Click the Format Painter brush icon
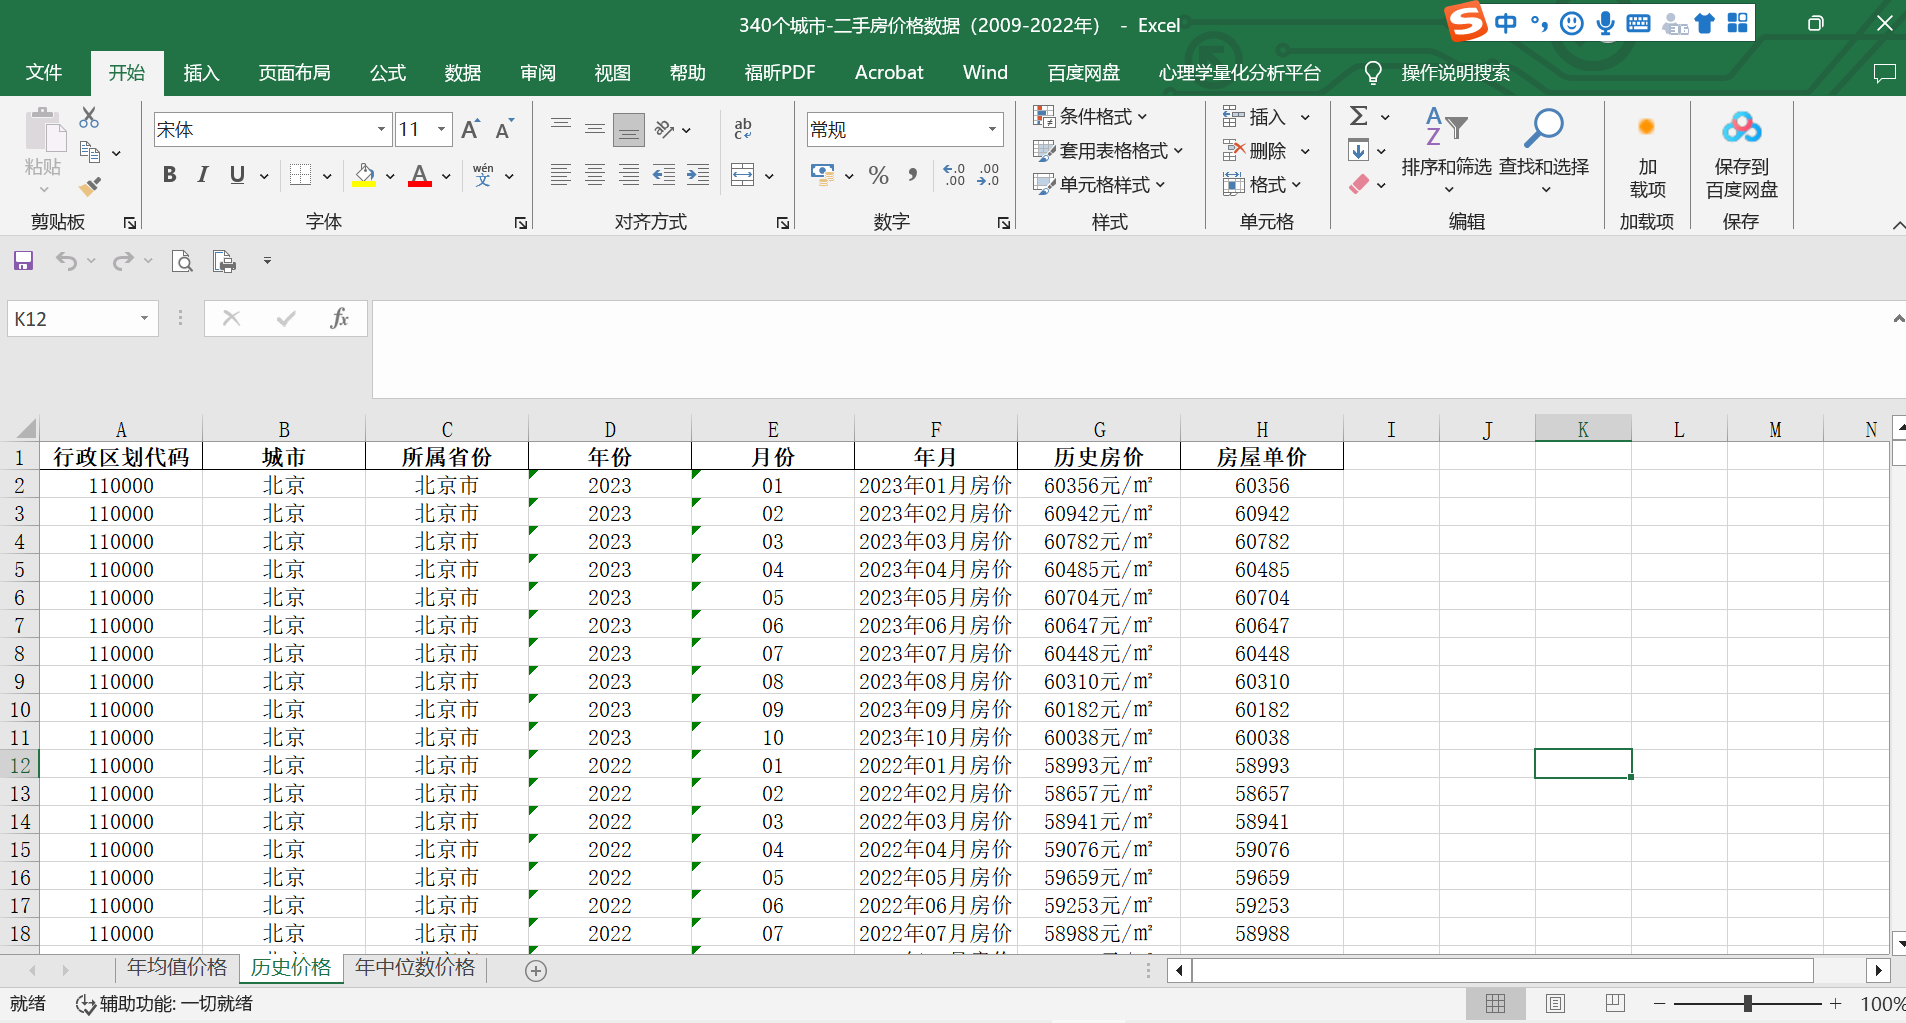The width and height of the screenshot is (1906, 1023). pyautogui.click(x=90, y=186)
